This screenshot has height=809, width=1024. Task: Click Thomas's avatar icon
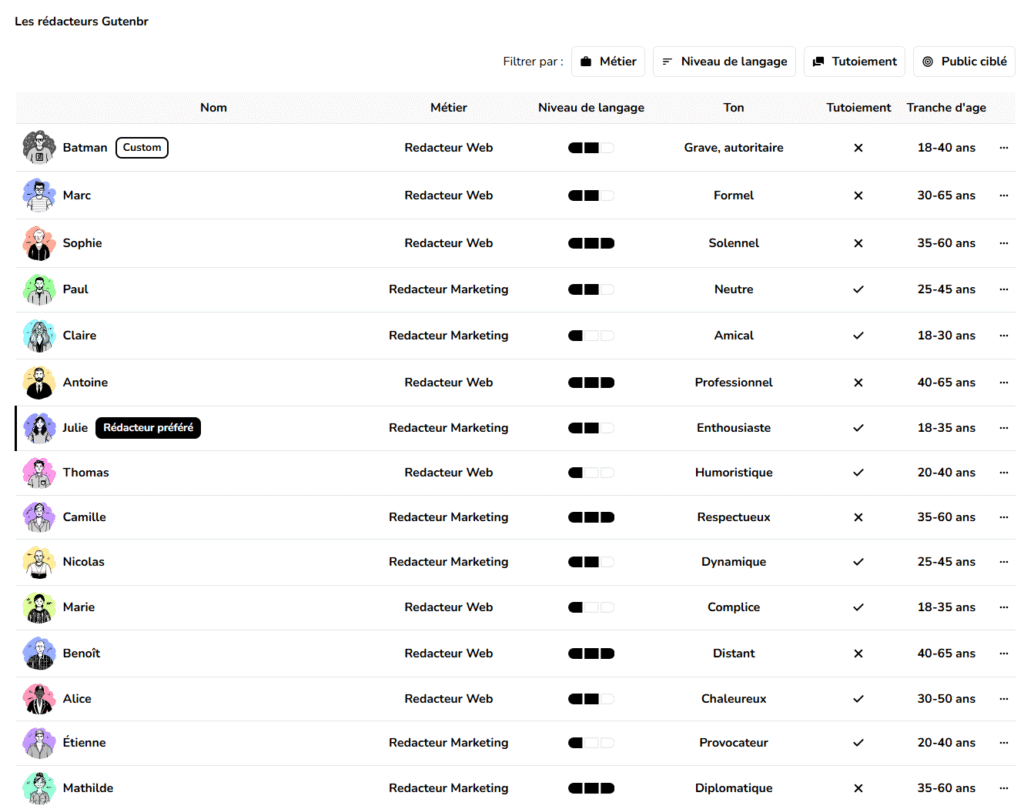point(38,472)
